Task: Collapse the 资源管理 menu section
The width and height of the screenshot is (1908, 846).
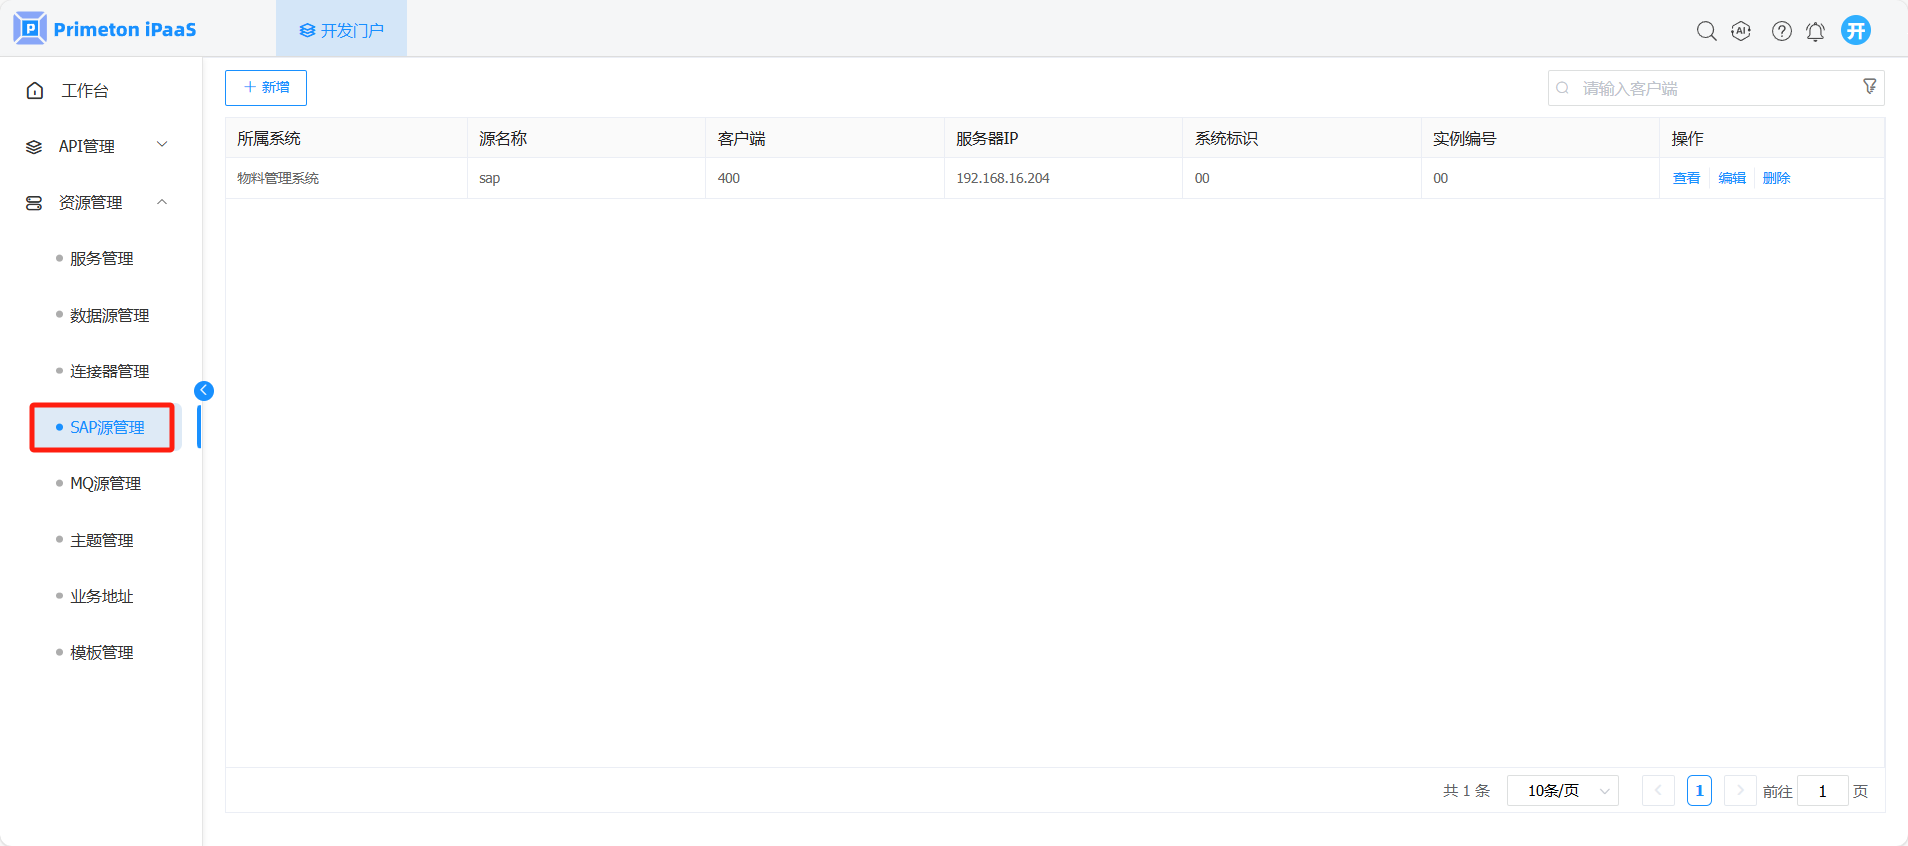Action: (x=96, y=203)
